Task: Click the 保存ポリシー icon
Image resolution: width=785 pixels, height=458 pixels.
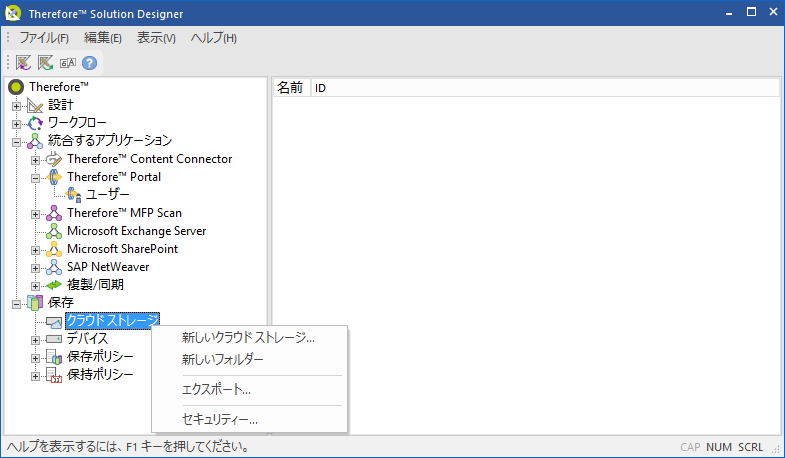Action: tap(54, 357)
